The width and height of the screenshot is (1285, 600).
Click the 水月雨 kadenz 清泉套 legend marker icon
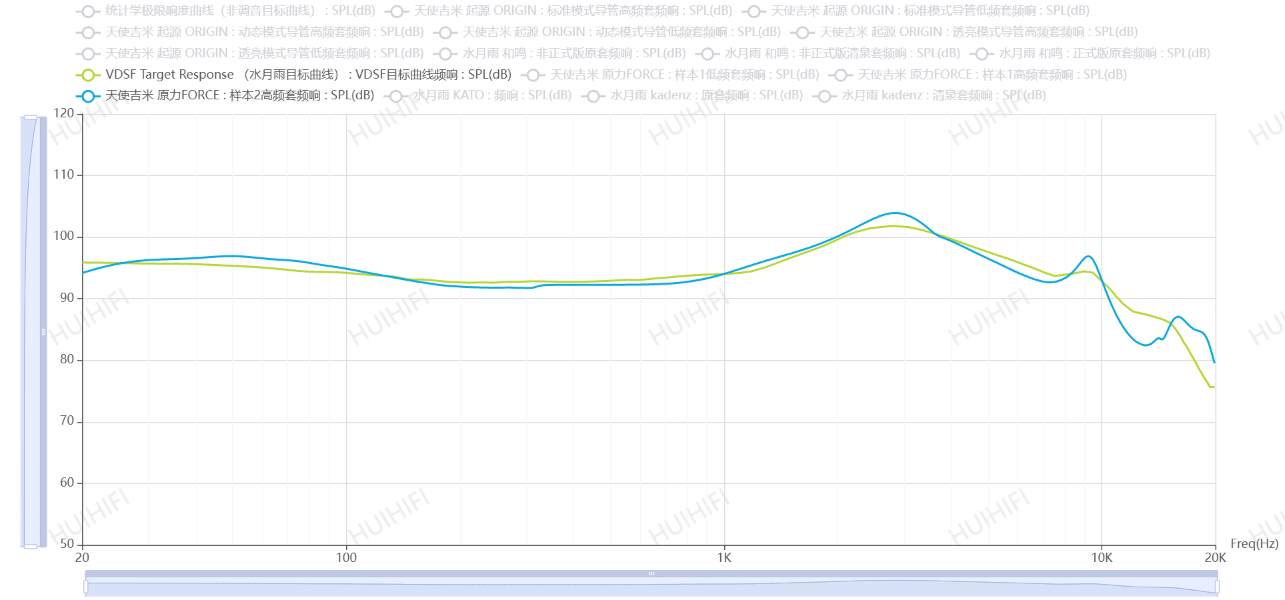point(825,96)
